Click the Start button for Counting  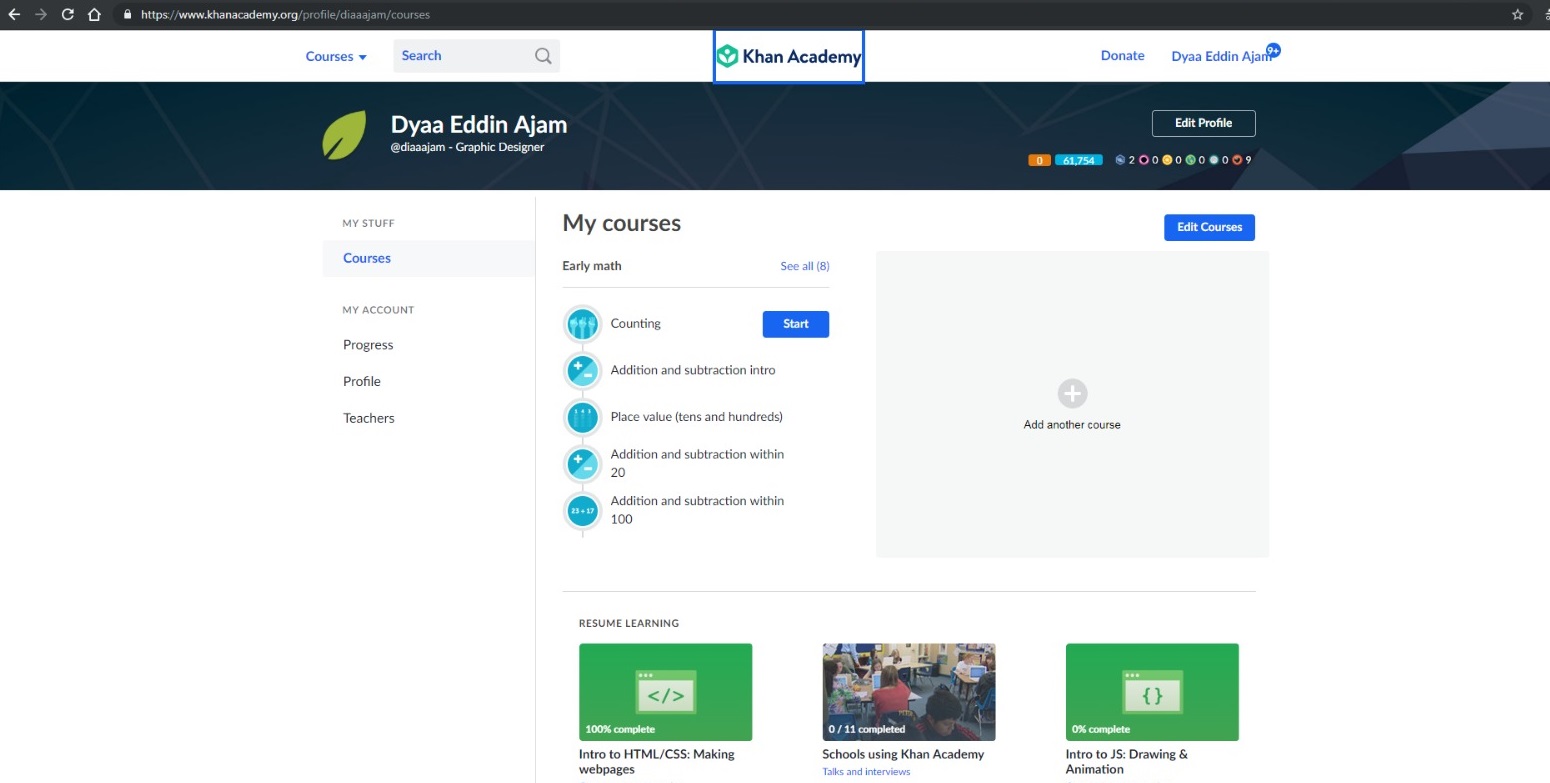[796, 324]
